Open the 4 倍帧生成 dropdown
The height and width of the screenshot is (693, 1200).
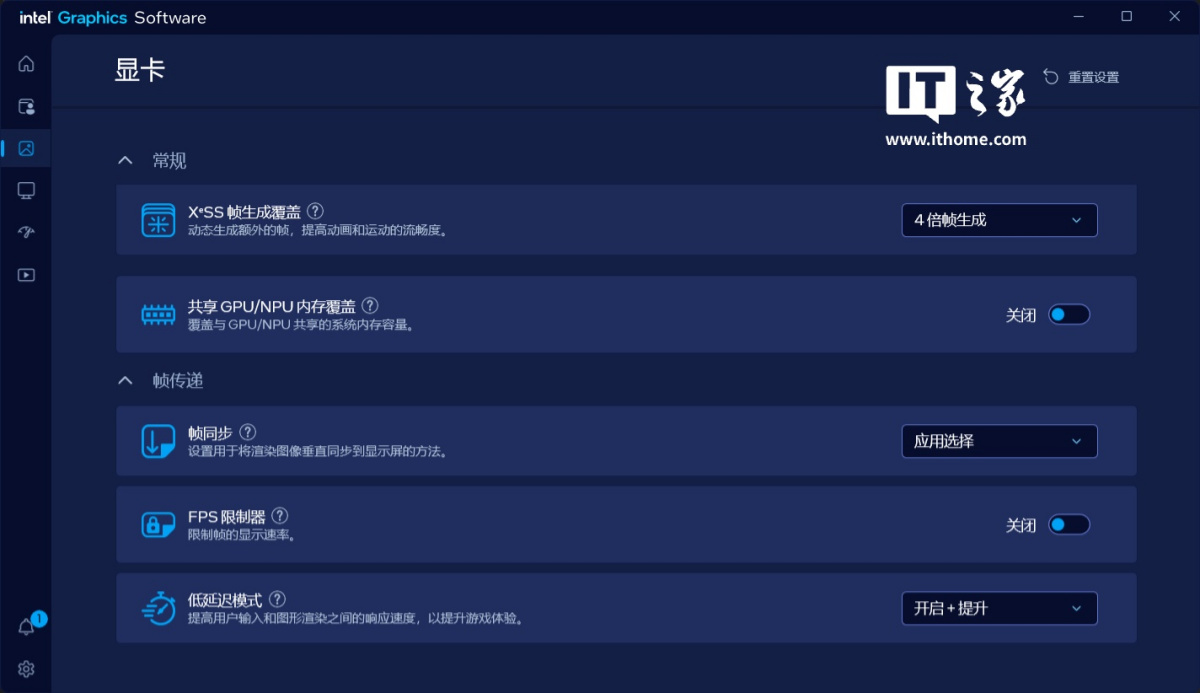[x=999, y=220]
